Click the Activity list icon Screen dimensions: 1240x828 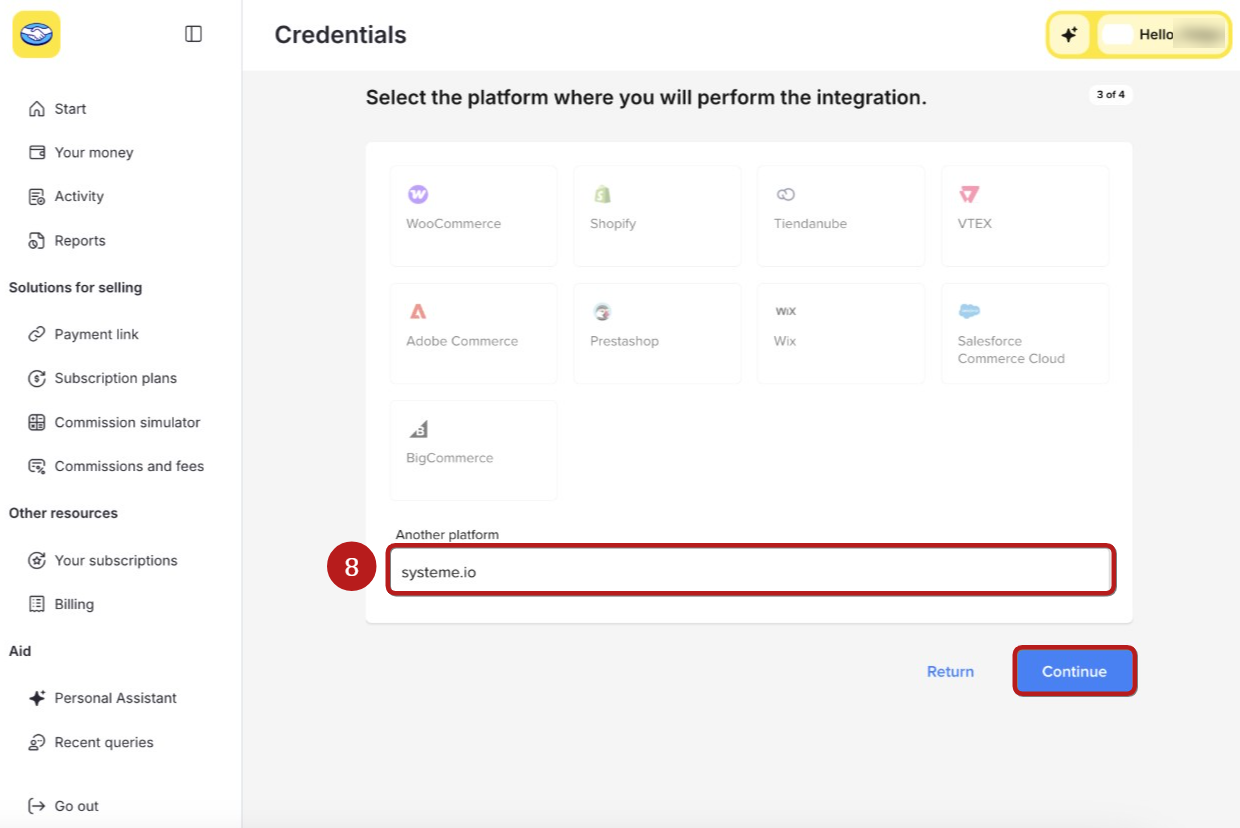[37, 197]
